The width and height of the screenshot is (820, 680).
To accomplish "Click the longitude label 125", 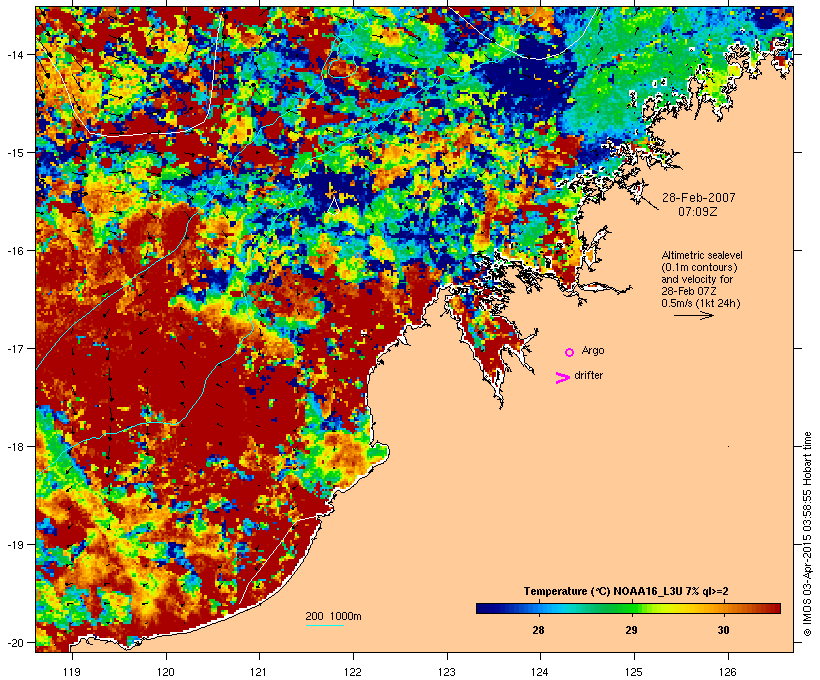I will (634, 672).
